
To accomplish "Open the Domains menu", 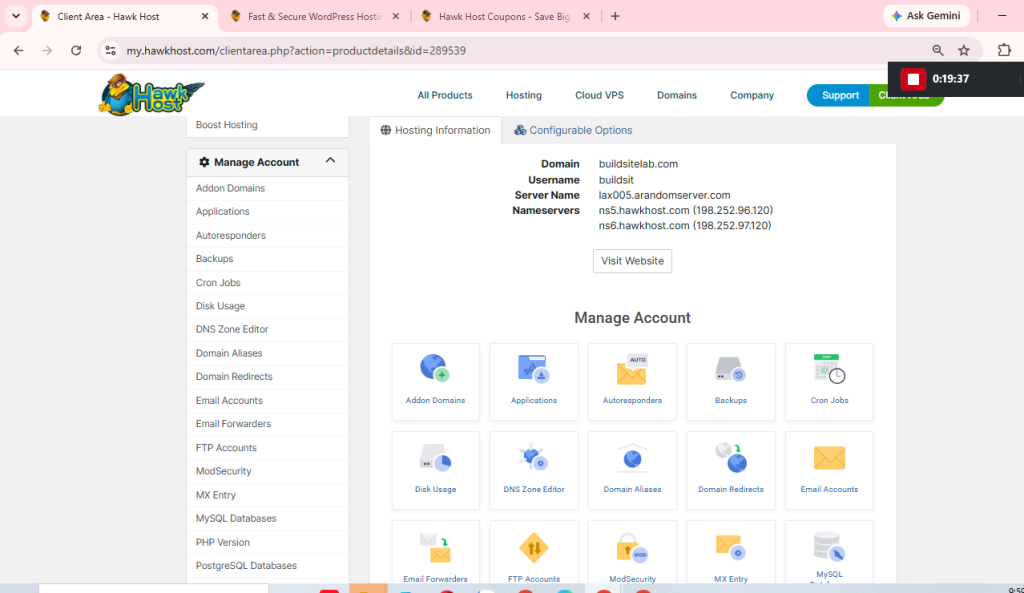I will pyautogui.click(x=677, y=95).
